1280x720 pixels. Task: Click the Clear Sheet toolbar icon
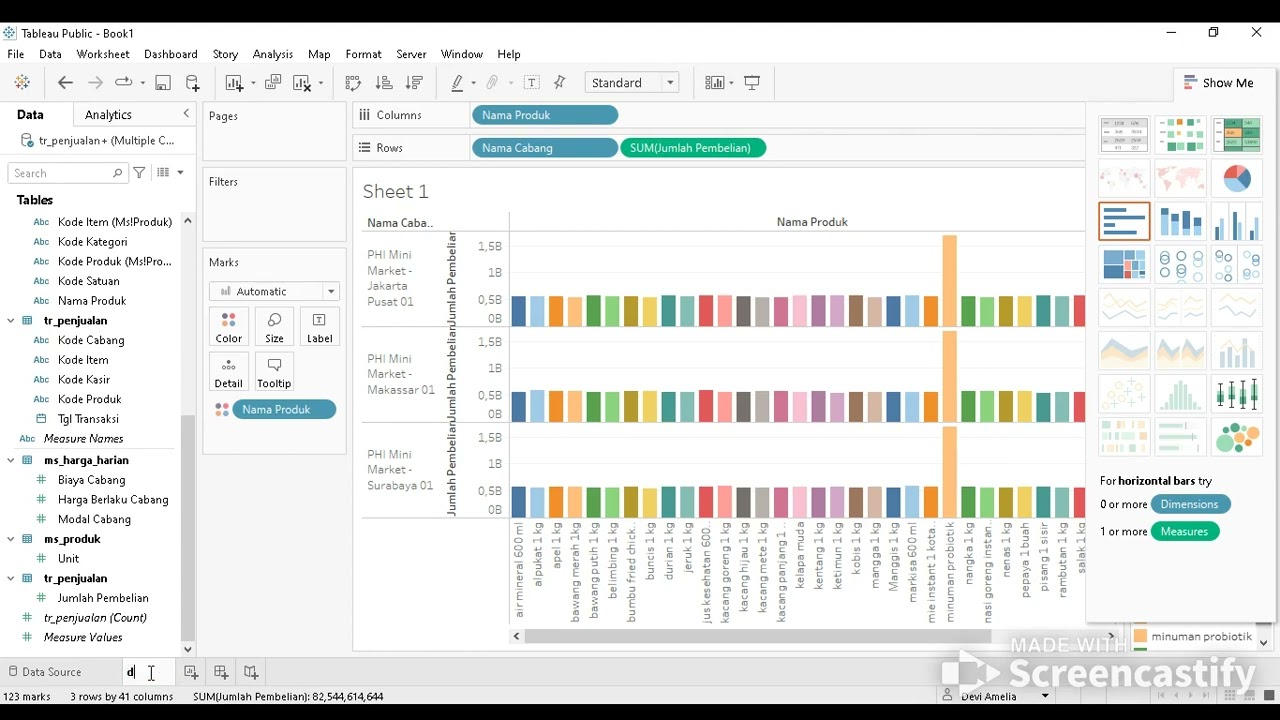302,83
